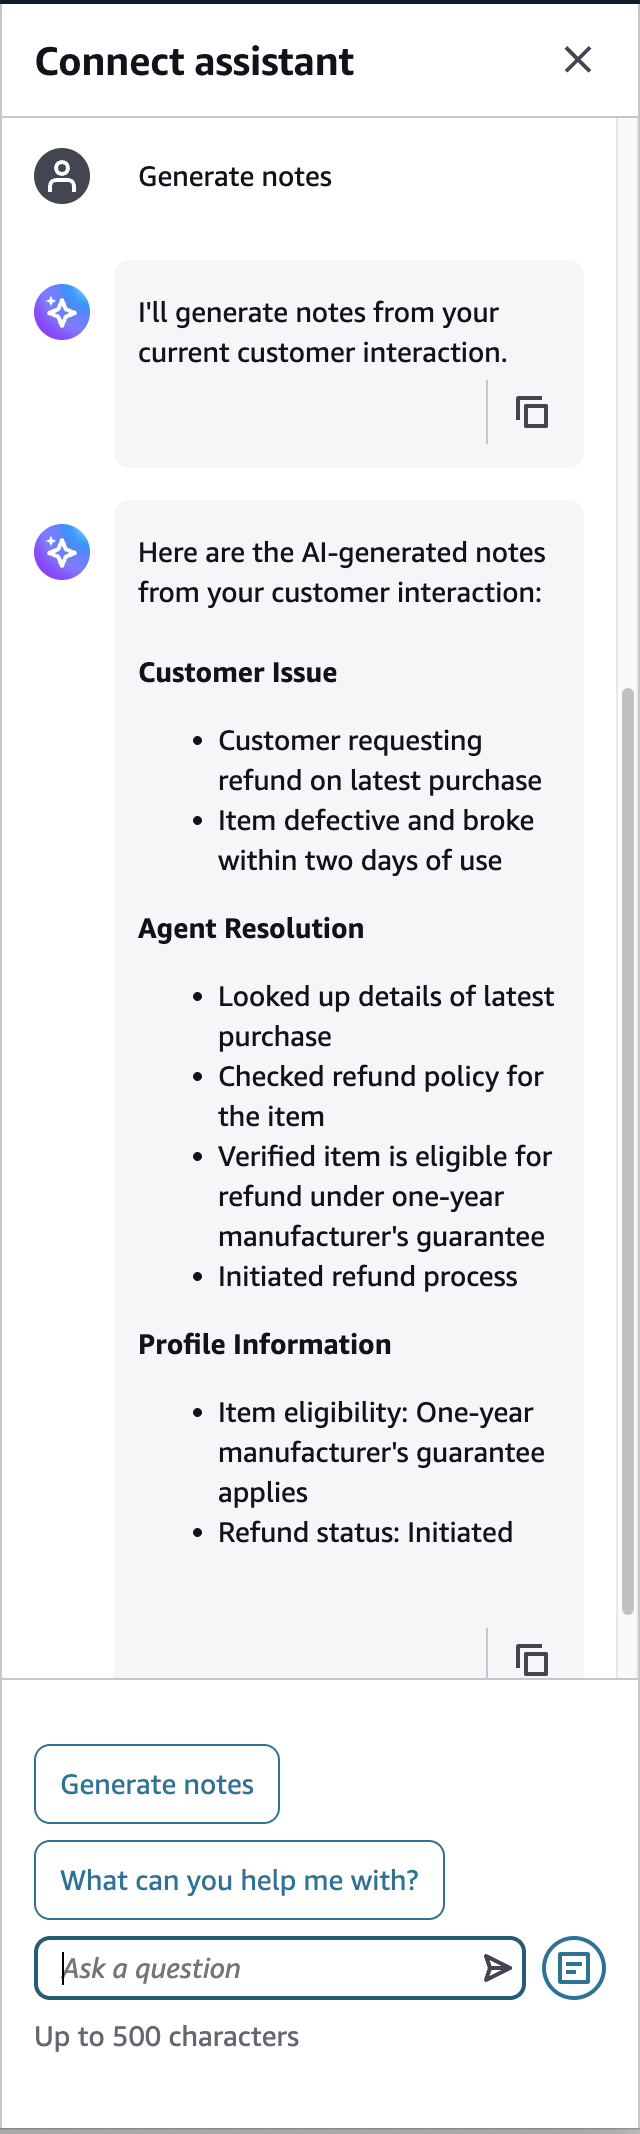Copy the "I'll generate notes" reply
The image size is (640, 2134).
(532, 412)
